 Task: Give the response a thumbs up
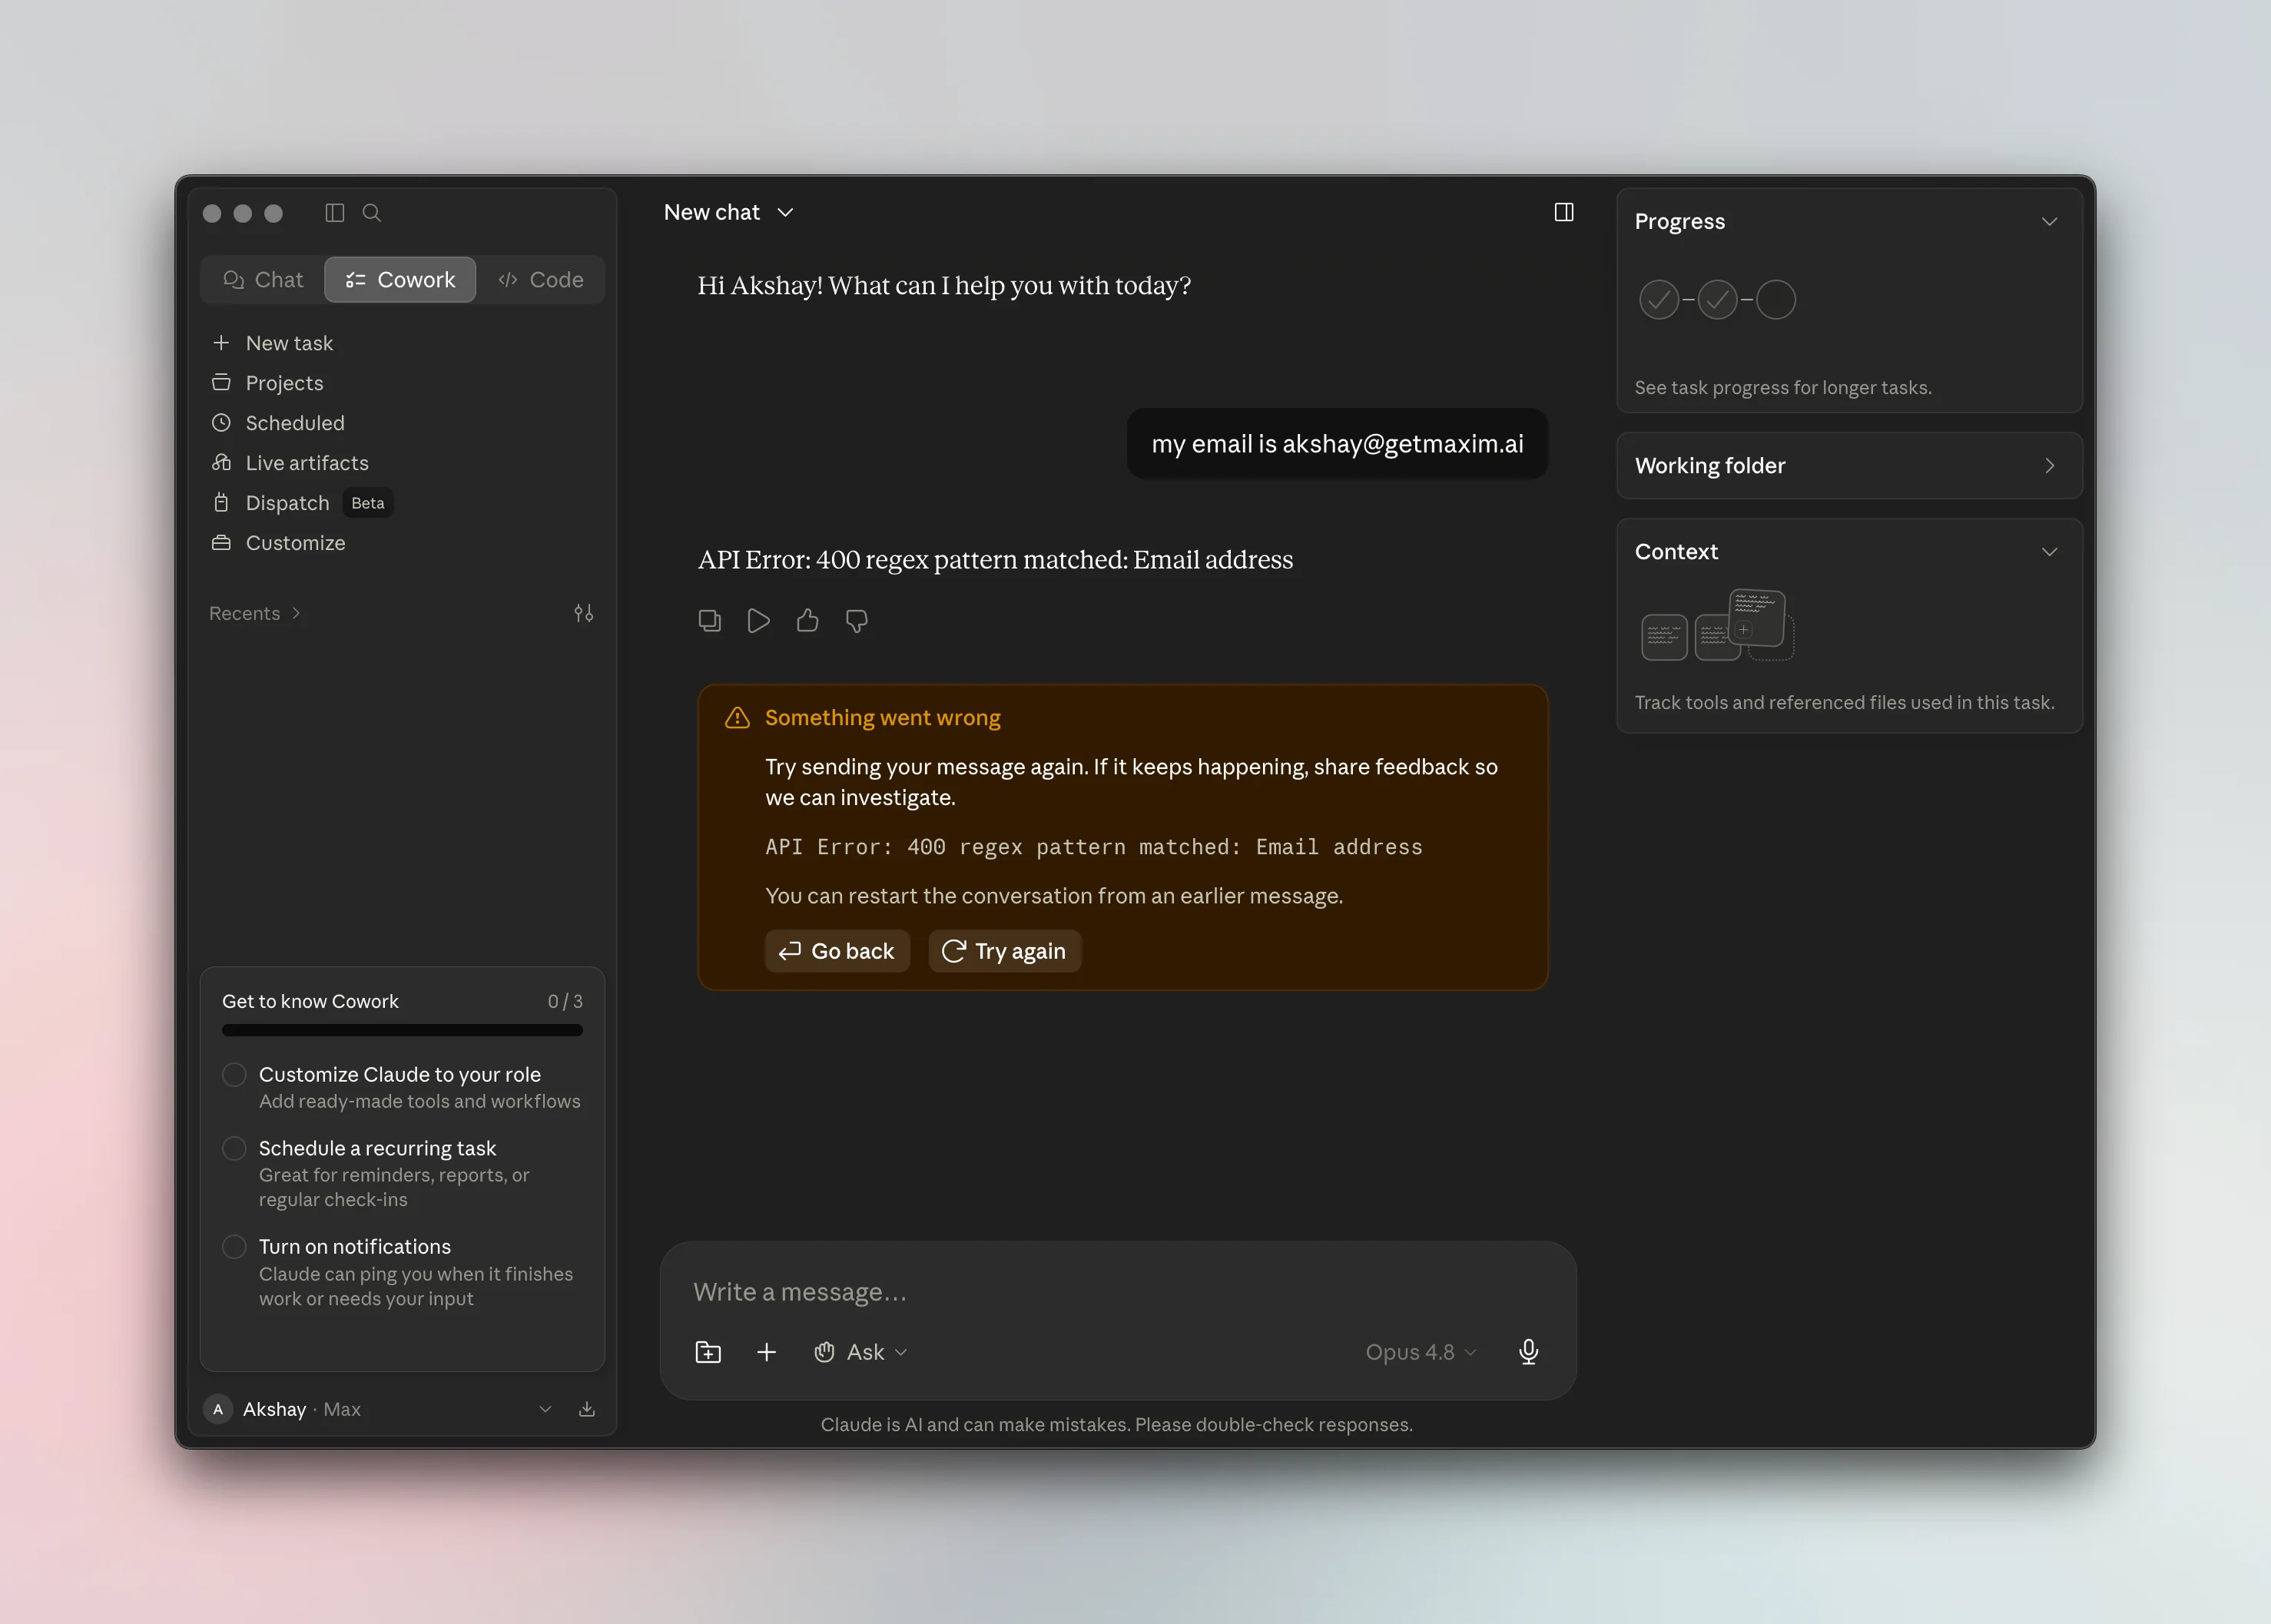[808, 621]
